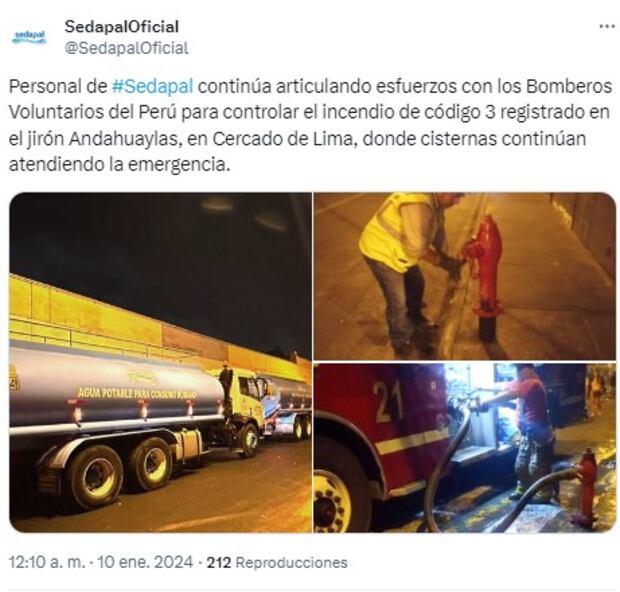
Task: Click the small hydrant beside fire truck
Action: point(586,486)
